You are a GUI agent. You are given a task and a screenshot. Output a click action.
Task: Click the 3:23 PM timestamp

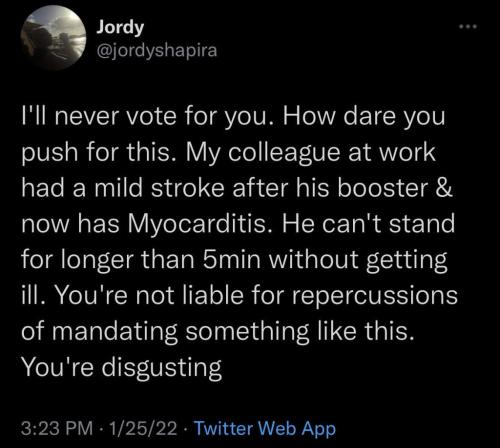pos(57,428)
